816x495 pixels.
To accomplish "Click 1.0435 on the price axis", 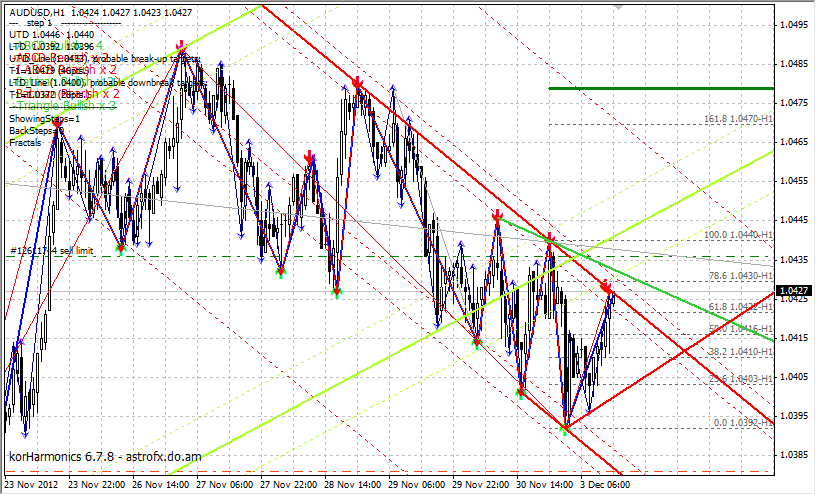I will coord(795,259).
